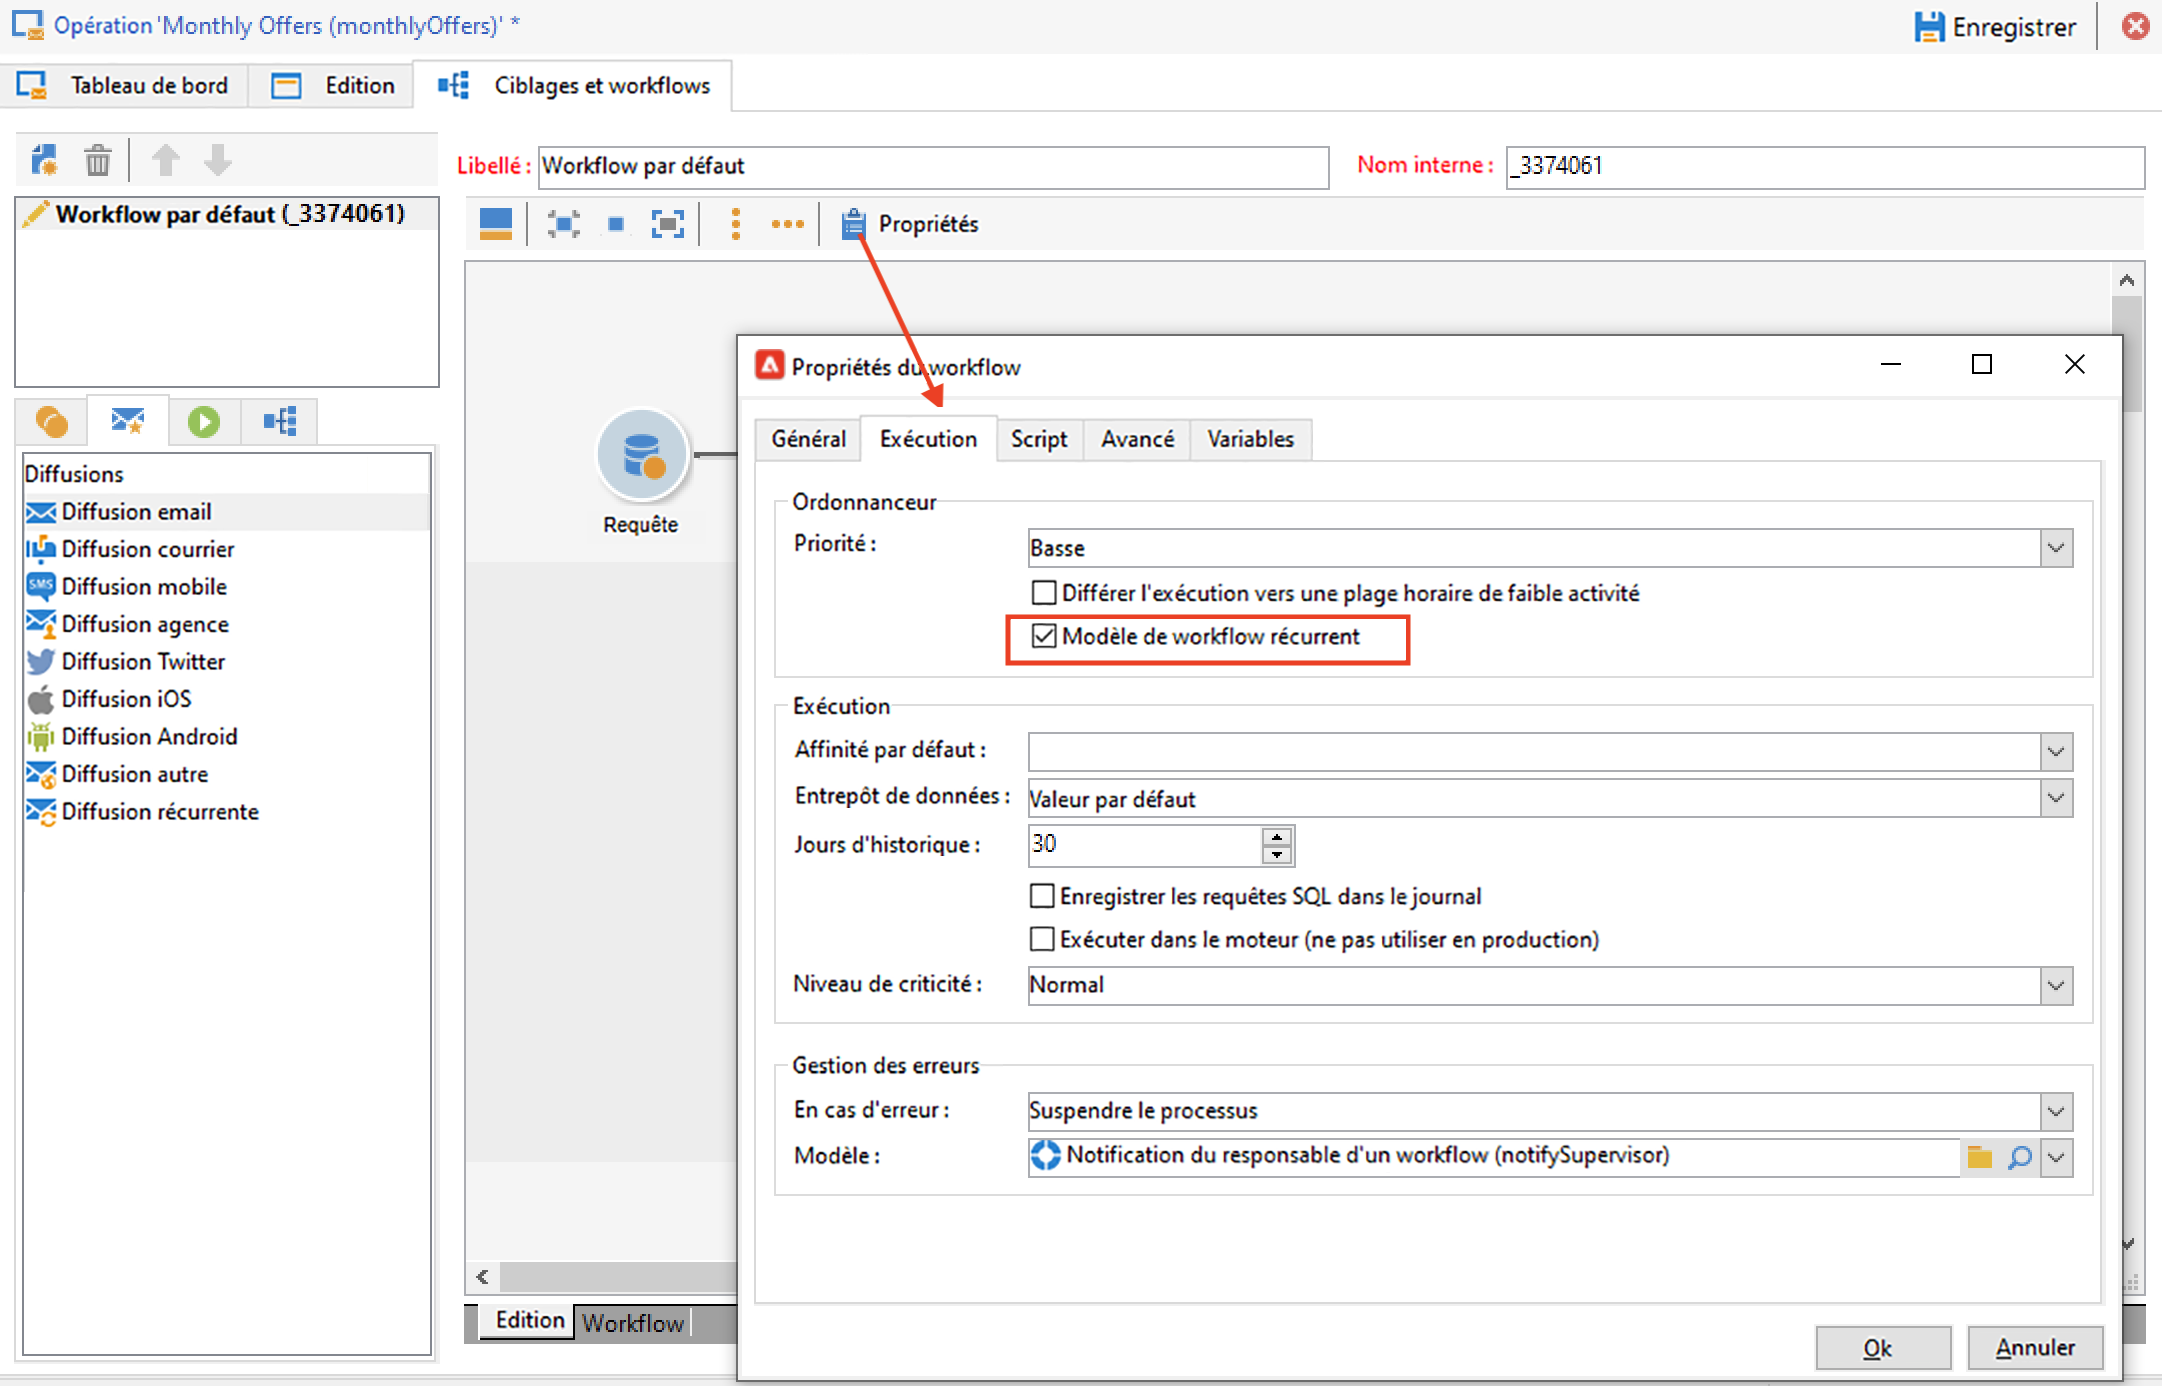Enable Différer l'exécution vers plage horaire

(x=1044, y=593)
